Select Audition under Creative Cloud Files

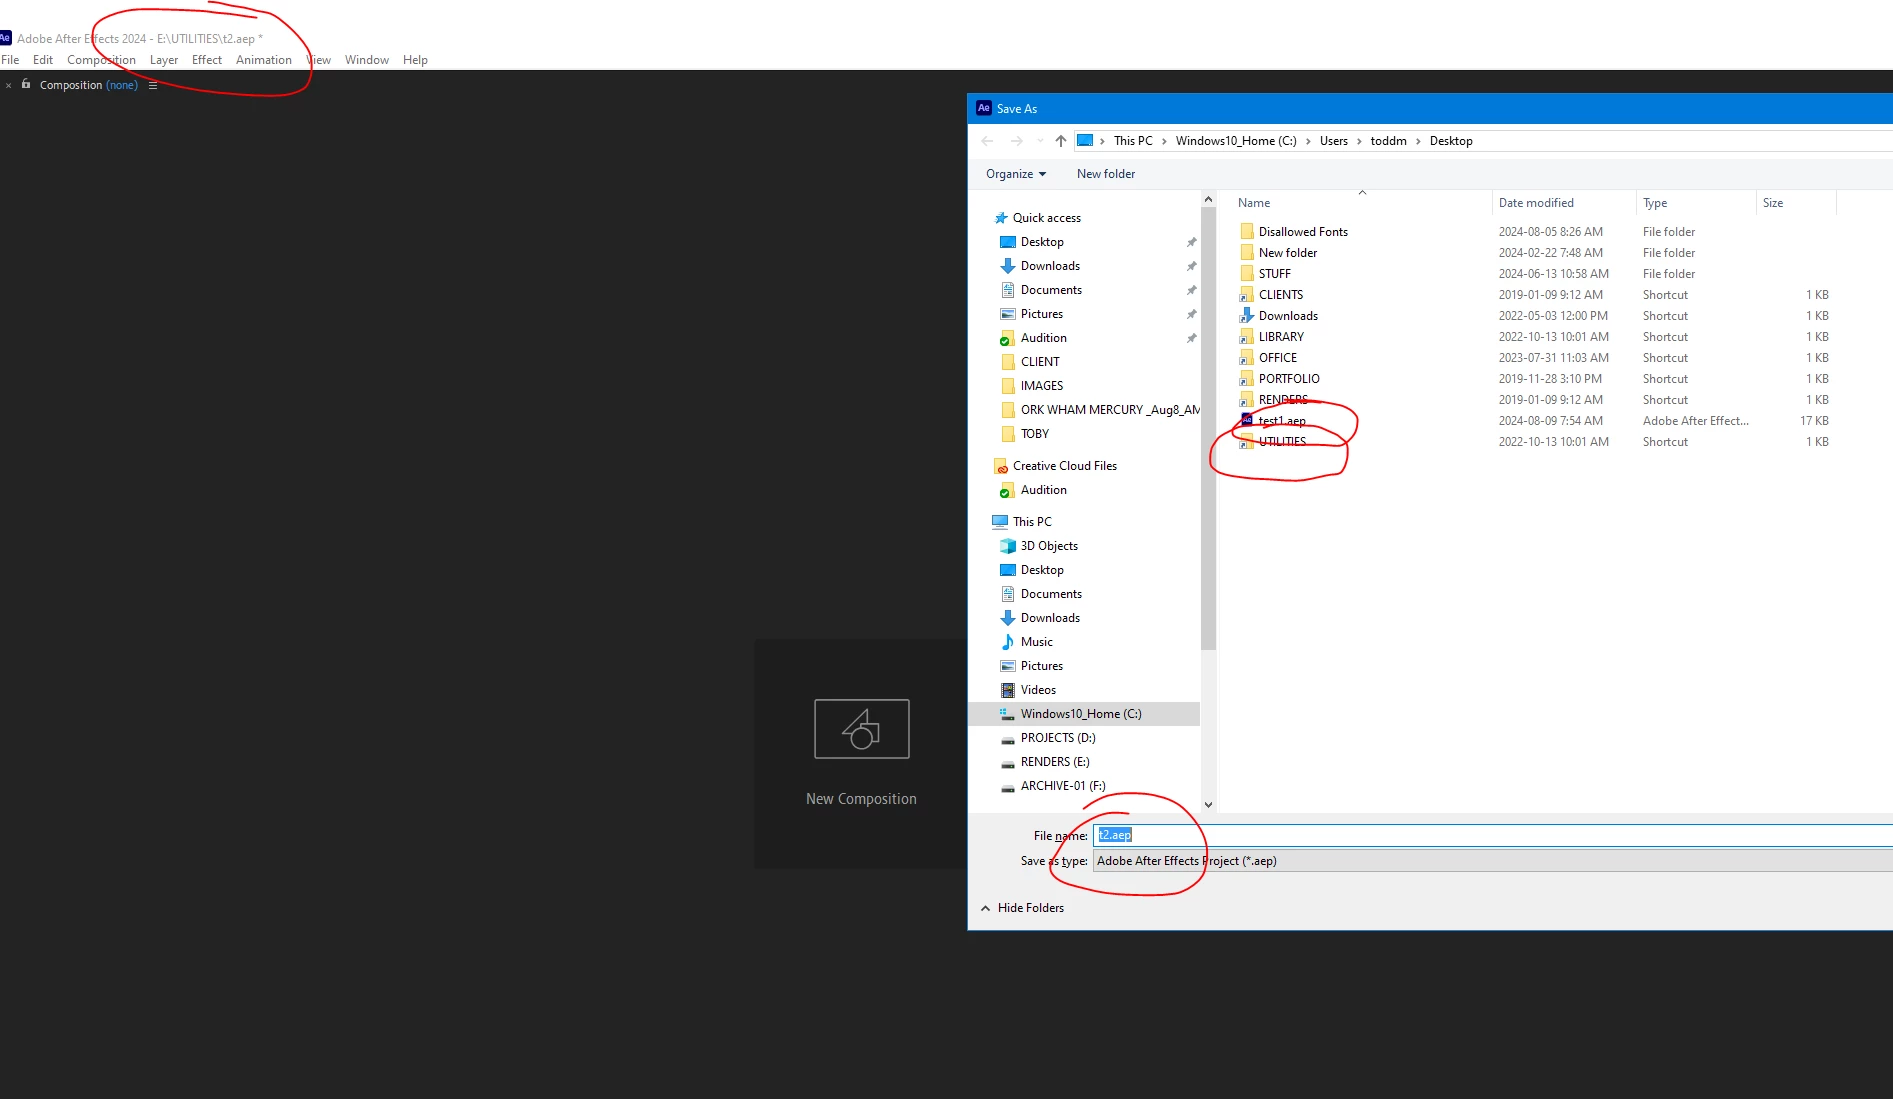(x=1043, y=490)
